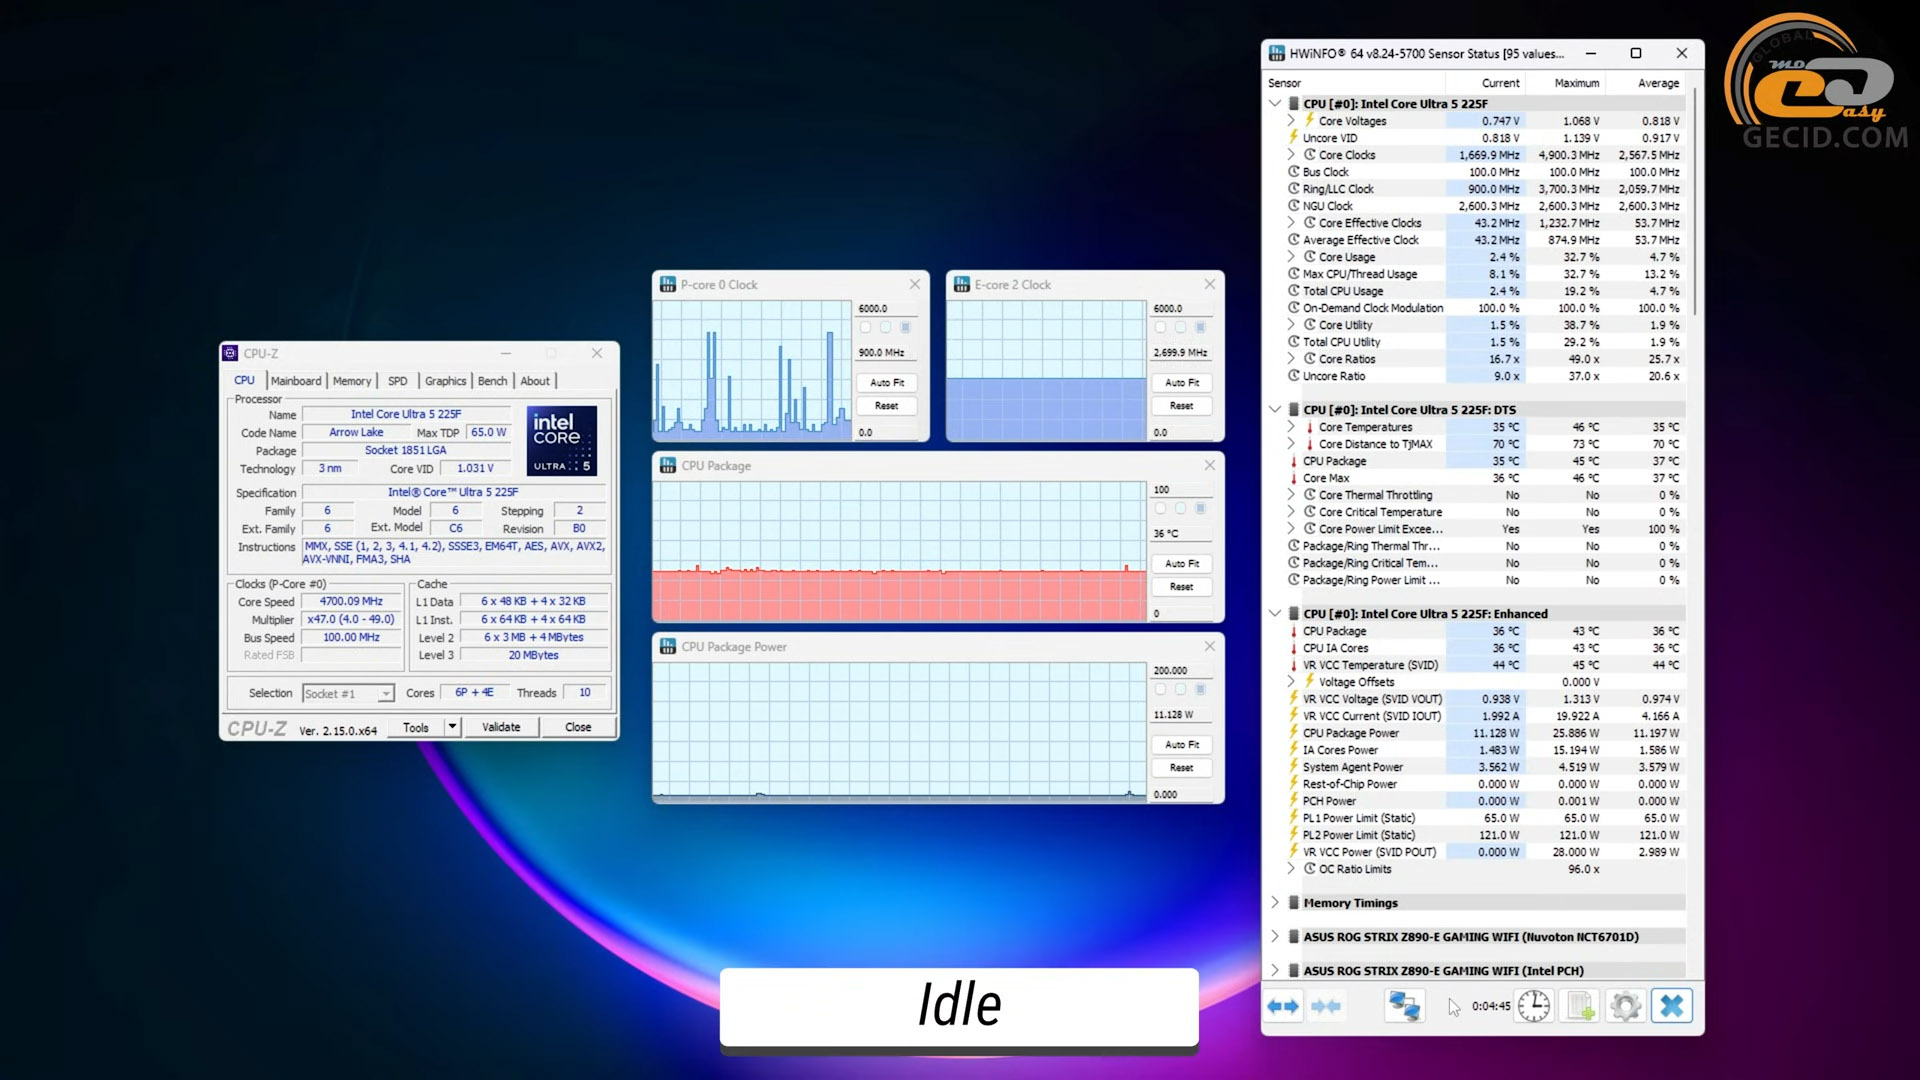Click the 200.000 max field in CPU Package Power
Viewport: 1920px width, 1080px height.
coord(1181,671)
